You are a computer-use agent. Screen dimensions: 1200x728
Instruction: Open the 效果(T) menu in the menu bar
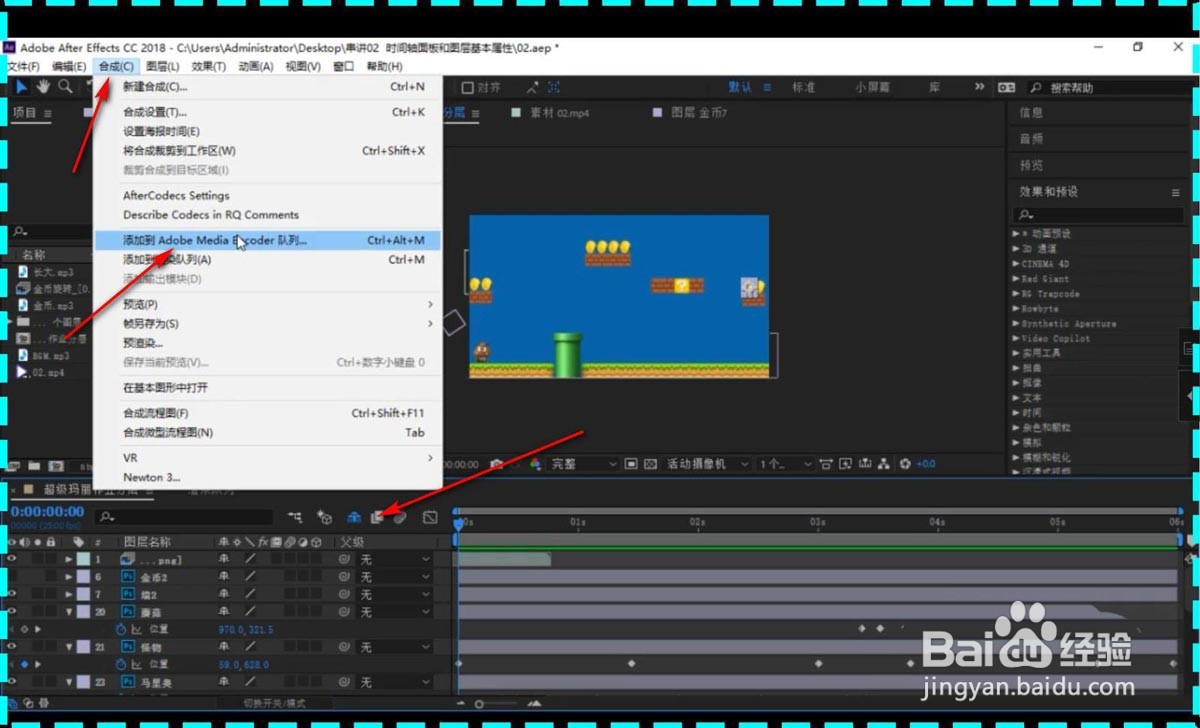click(x=208, y=66)
